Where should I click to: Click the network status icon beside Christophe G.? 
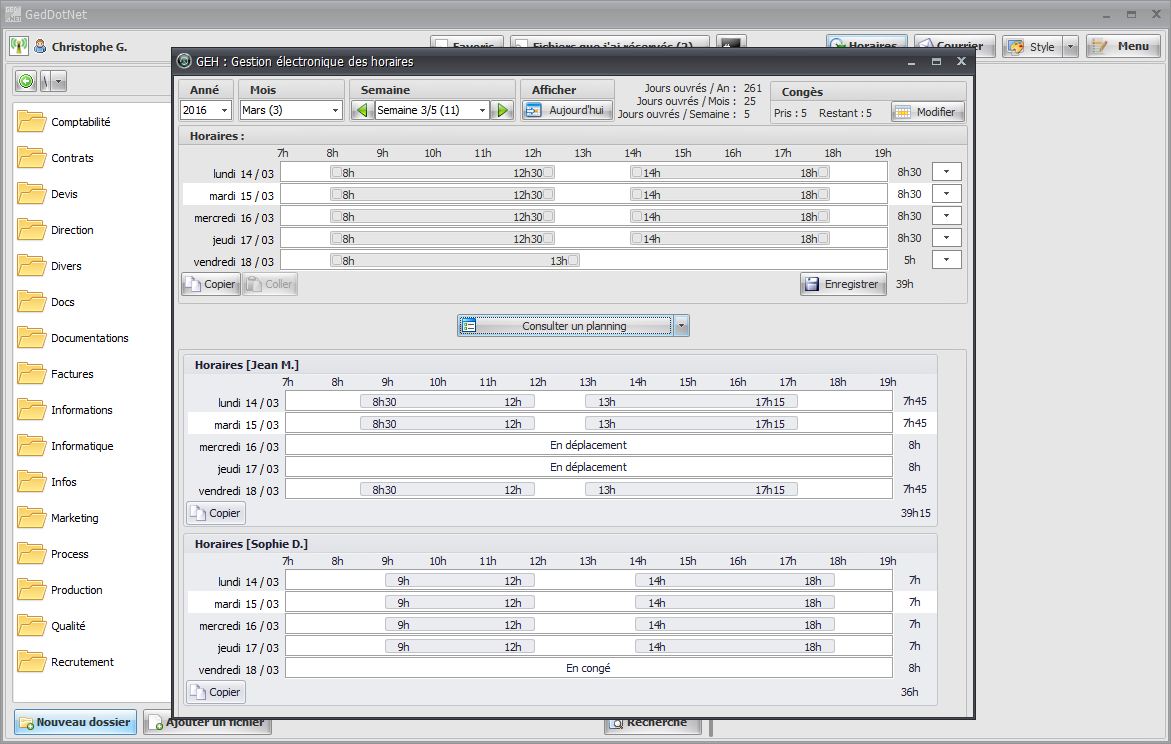pyautogui.click(x=19, y=46)
